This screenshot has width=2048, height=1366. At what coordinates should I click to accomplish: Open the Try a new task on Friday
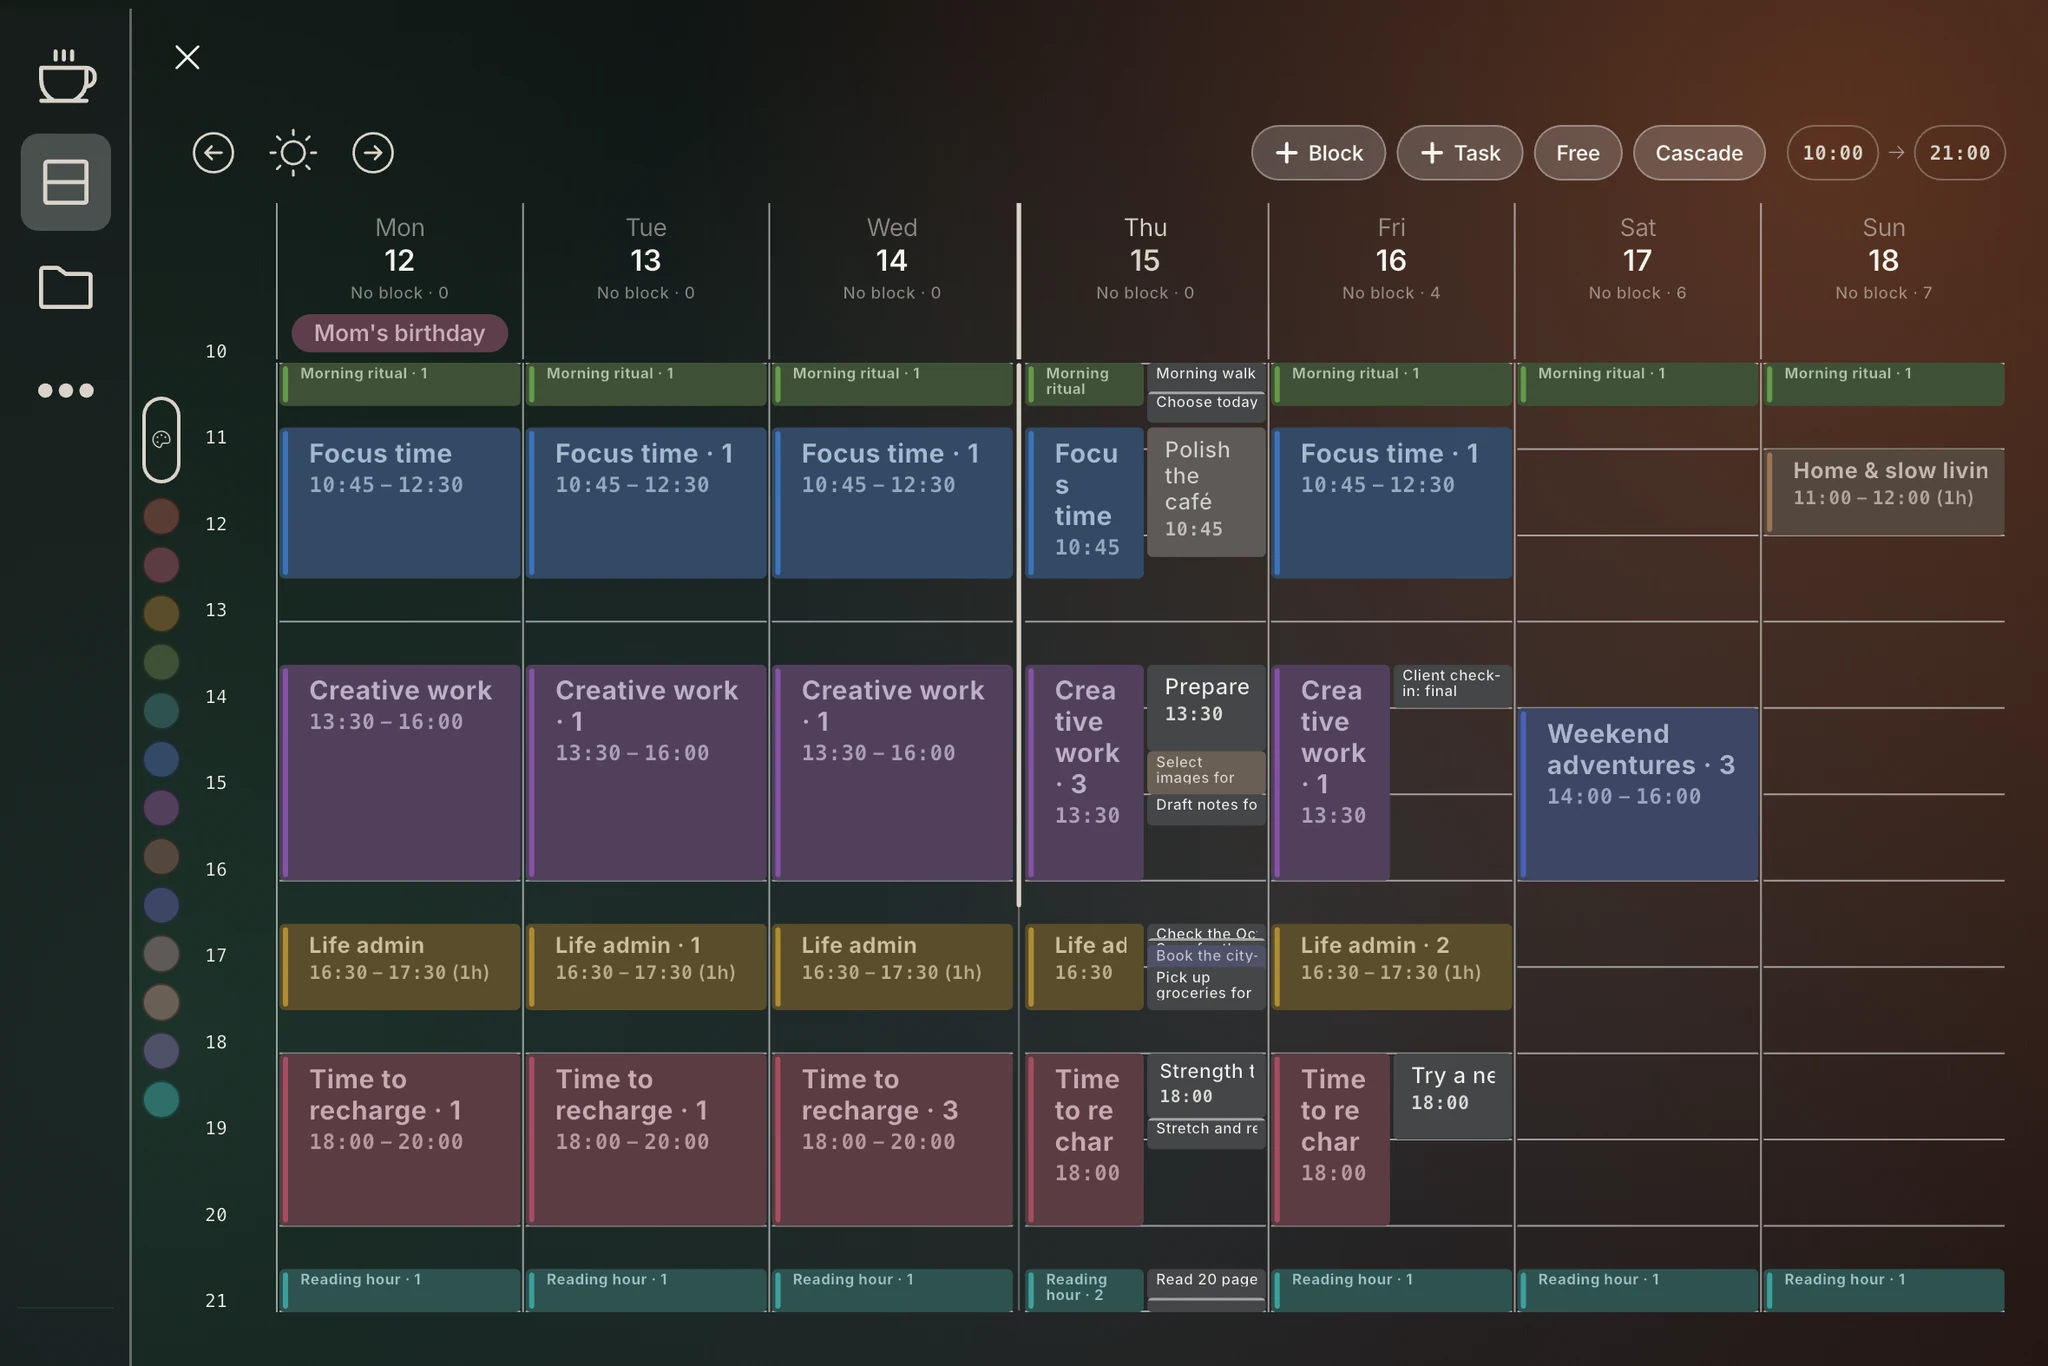click(1452, 1096)
